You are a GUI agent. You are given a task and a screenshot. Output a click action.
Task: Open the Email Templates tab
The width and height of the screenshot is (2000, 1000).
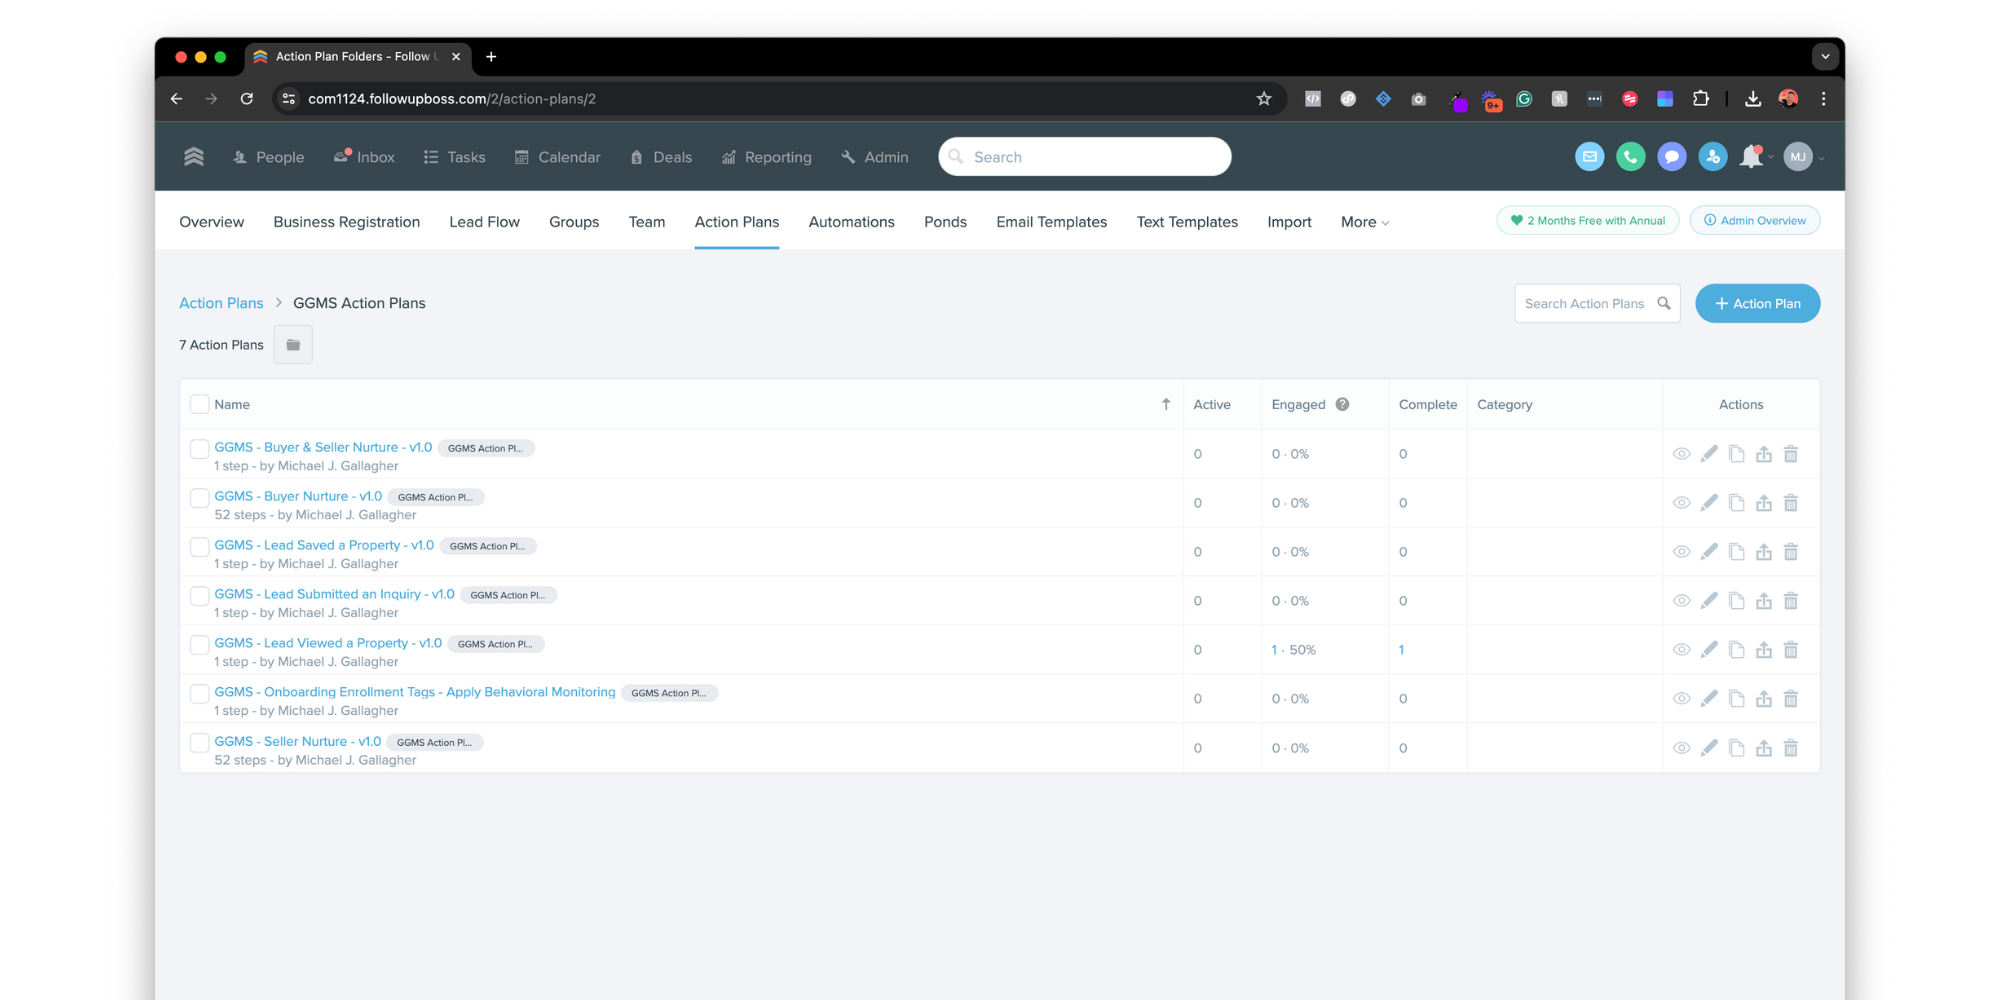[1051, 222]
